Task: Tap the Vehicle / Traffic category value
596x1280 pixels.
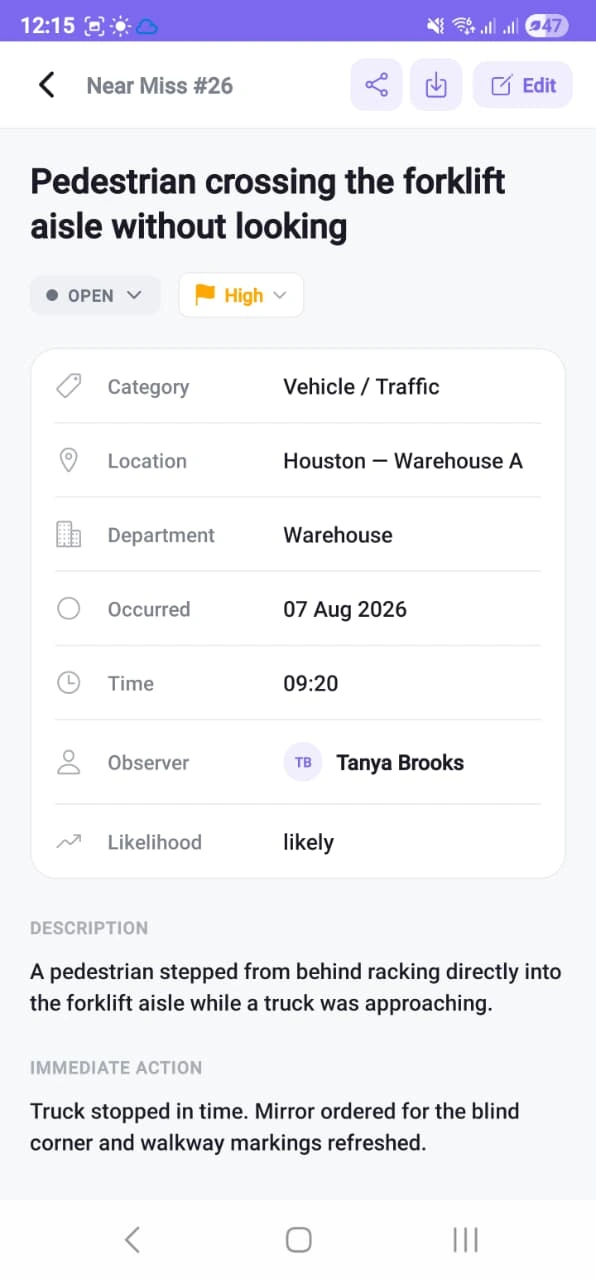Action: click(362, 387)
